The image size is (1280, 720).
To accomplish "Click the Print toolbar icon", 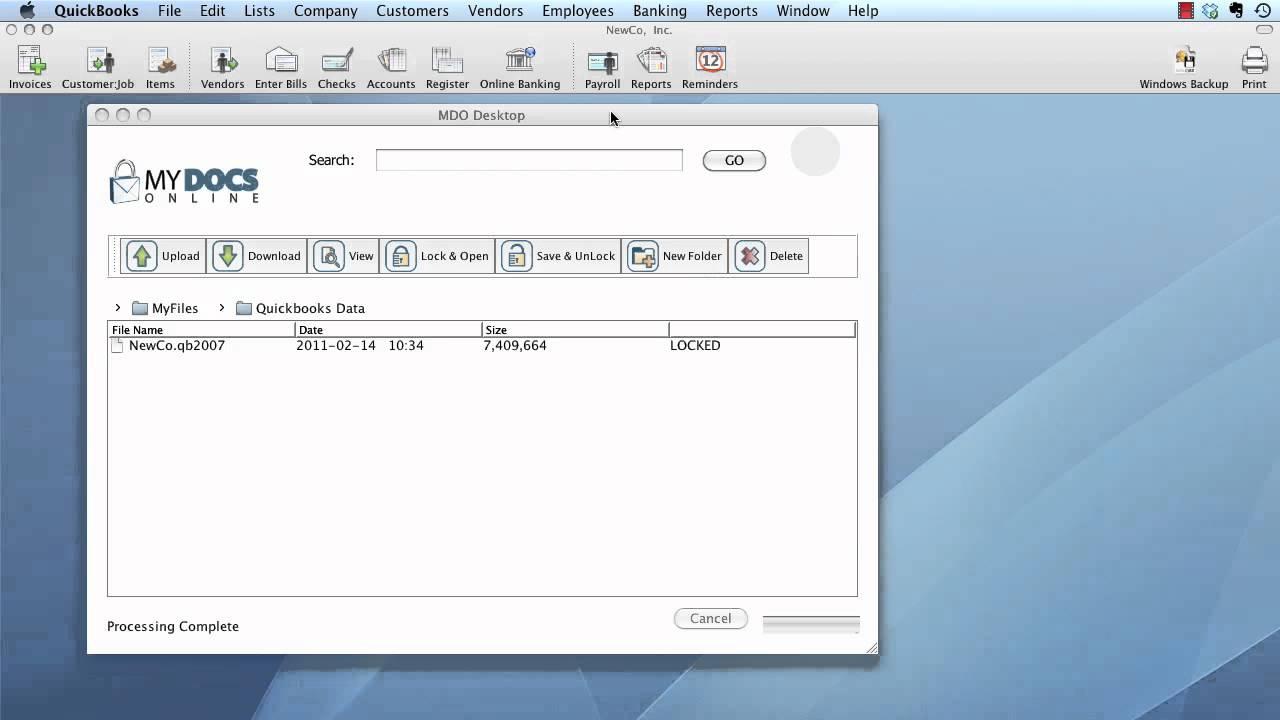I will 1254,68.
